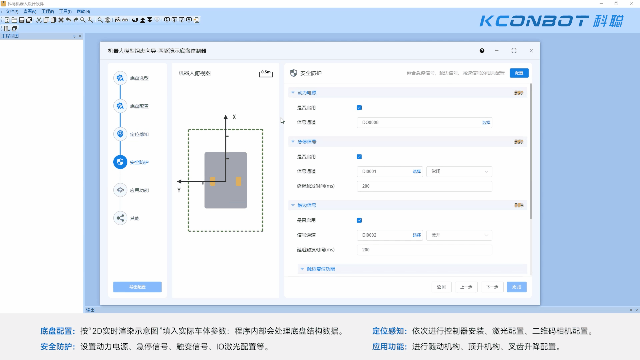The image size is (640, 360).
Task: Collapse the third signal section chevron
Action: [x=293, y=205]
